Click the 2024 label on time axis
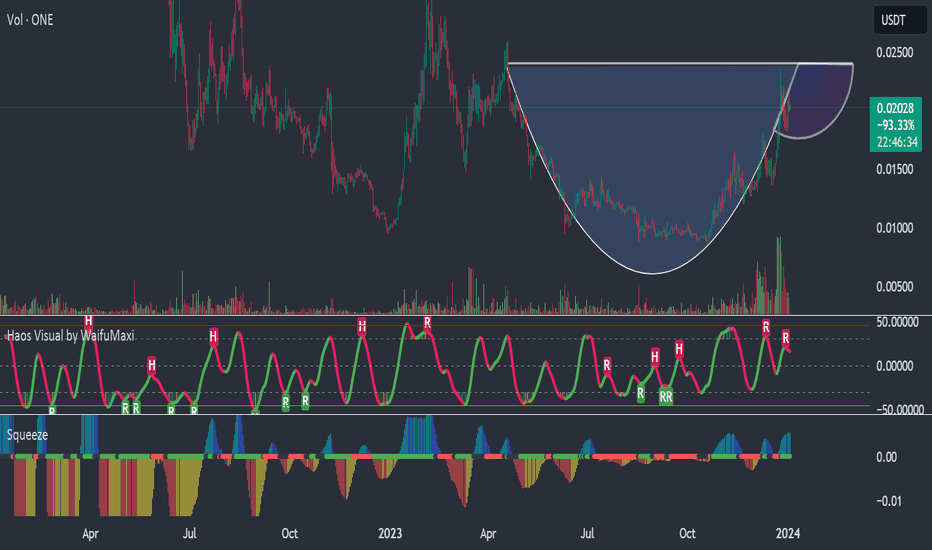Image resolution: width=932 pixels, height=550 pixels. click(788, 533)
